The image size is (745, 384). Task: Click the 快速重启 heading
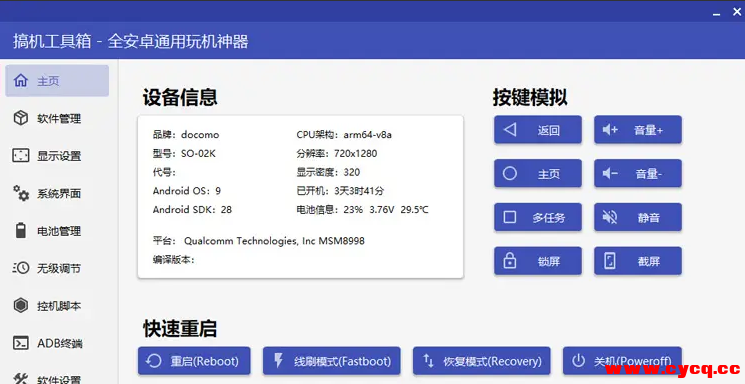tap(180, 328)
